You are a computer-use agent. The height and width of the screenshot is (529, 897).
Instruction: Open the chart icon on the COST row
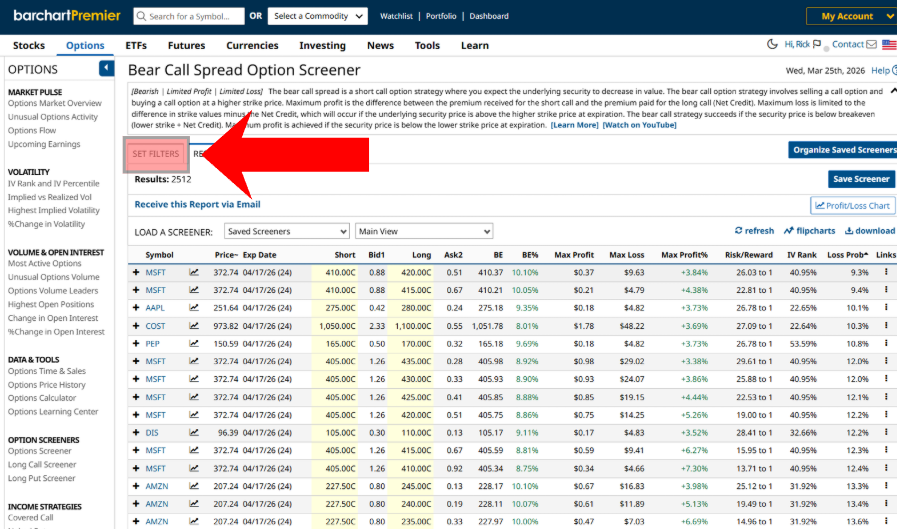click(194, 326)
